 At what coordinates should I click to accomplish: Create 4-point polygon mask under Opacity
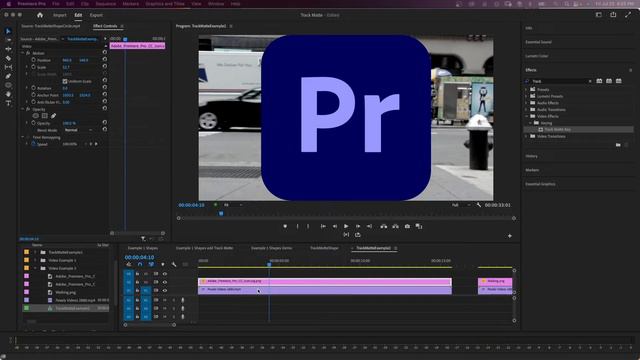coord(44,116)
